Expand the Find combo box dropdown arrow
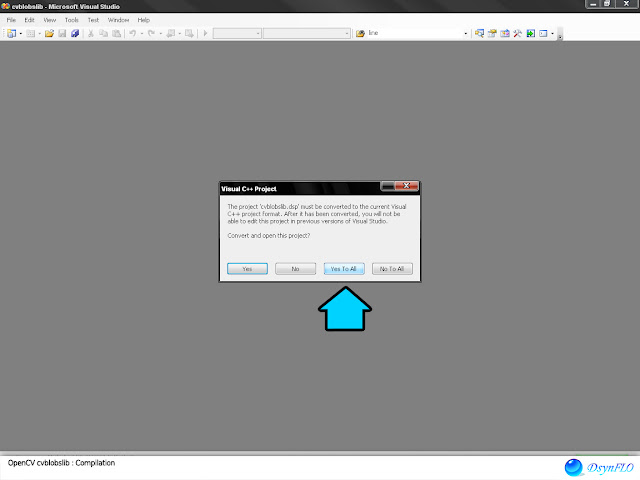640x480 pixels. tap(466, 33)
